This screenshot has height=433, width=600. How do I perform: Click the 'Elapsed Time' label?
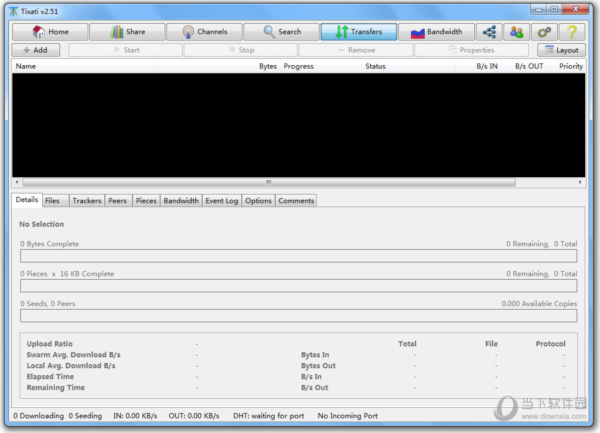coord(50,376)
